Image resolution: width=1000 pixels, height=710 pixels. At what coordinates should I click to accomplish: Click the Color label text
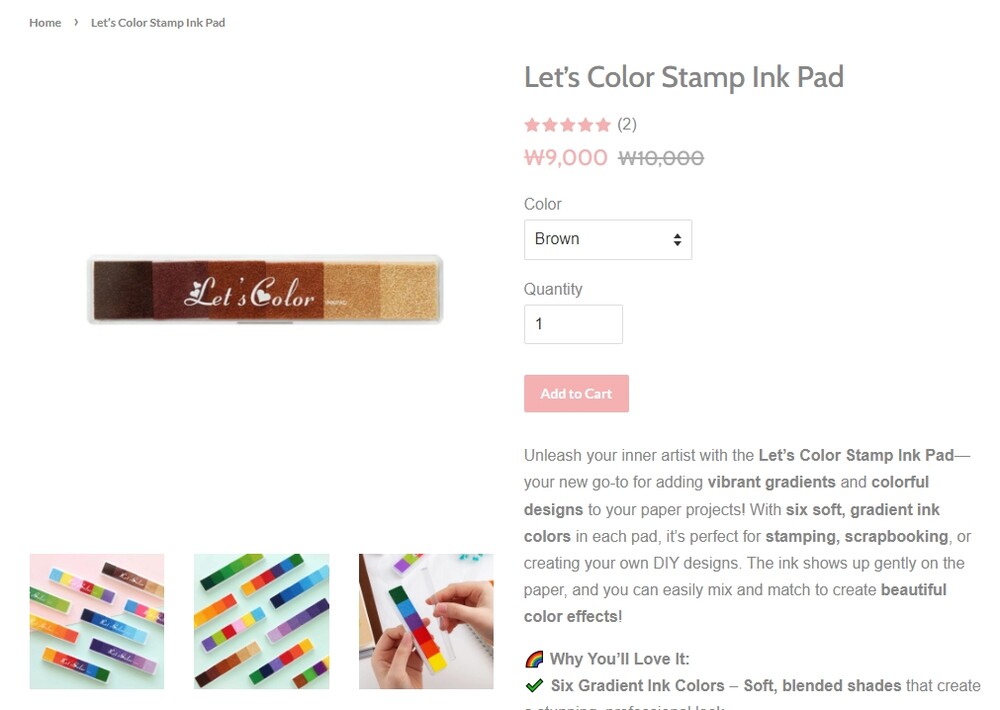543,204
